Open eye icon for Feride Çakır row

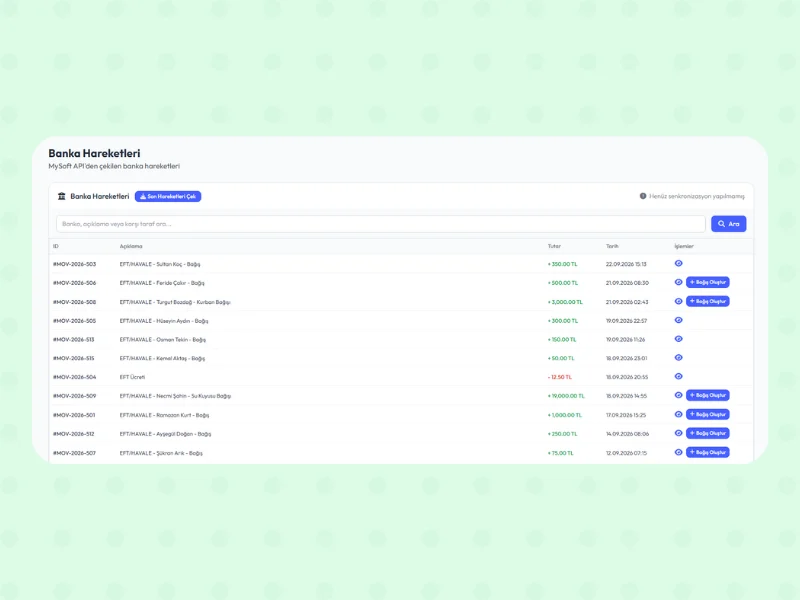[x=678, y=282]
